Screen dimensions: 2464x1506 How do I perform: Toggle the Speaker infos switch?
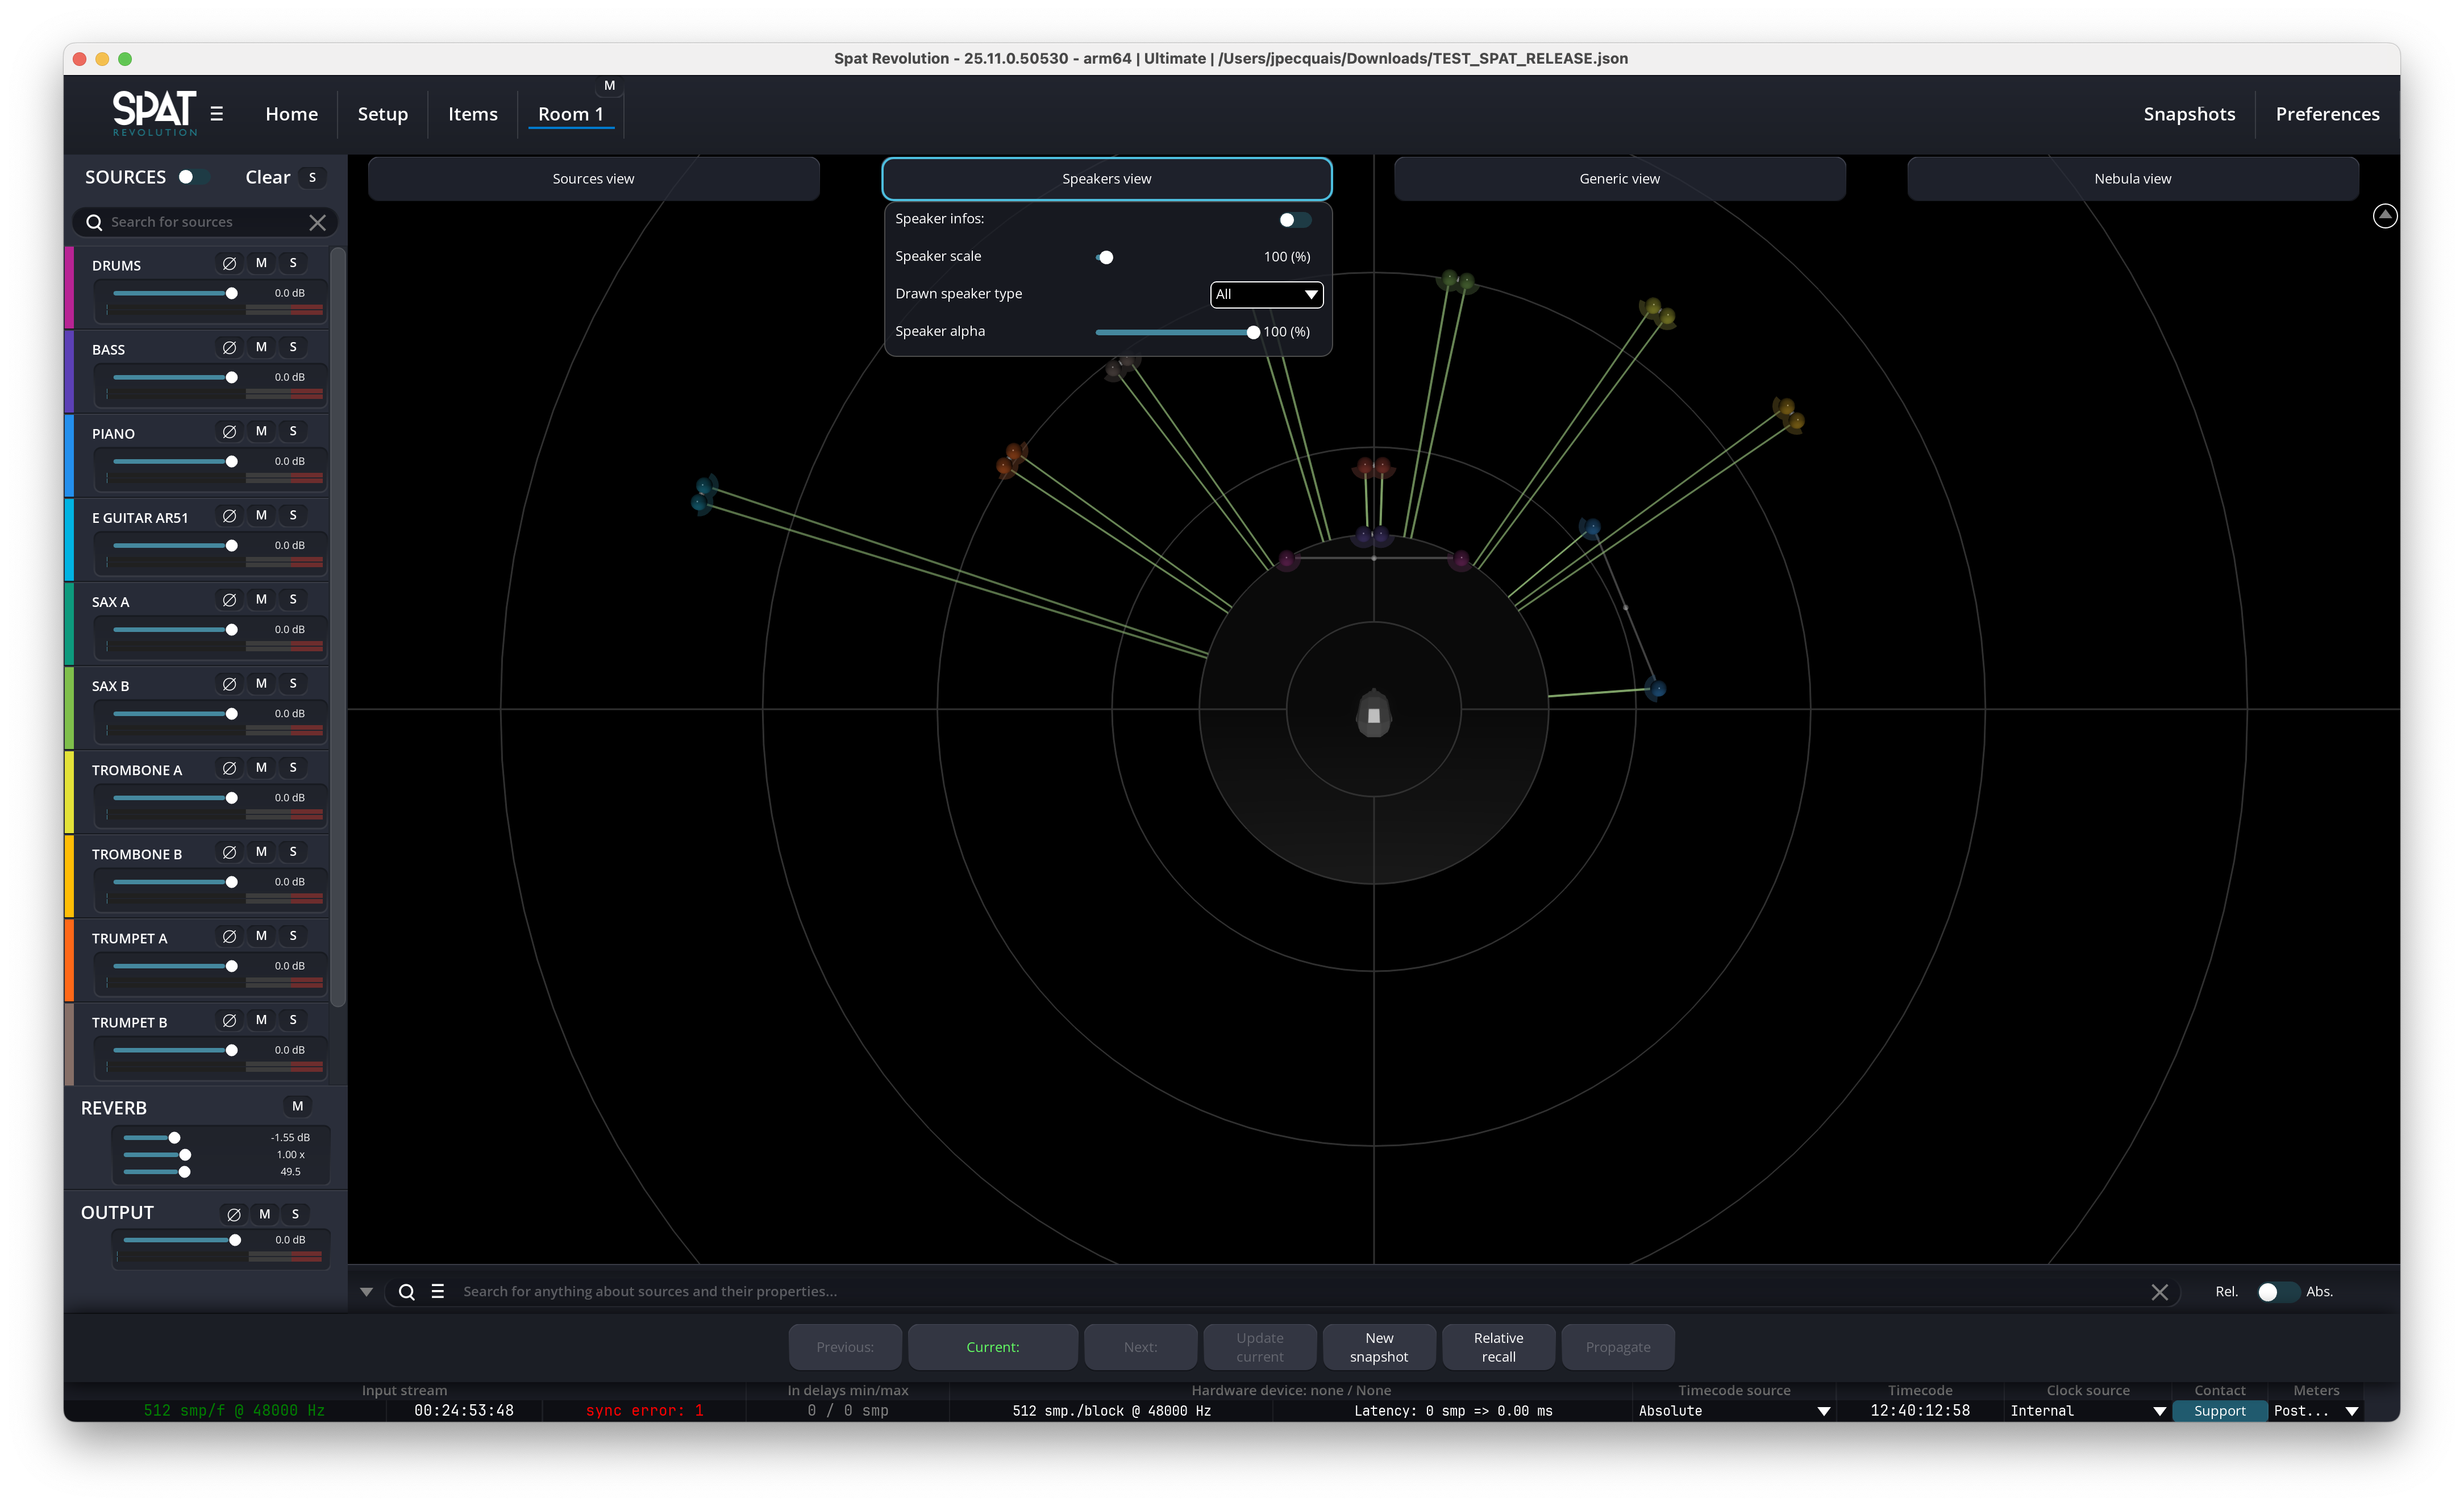pos(1294,219)
